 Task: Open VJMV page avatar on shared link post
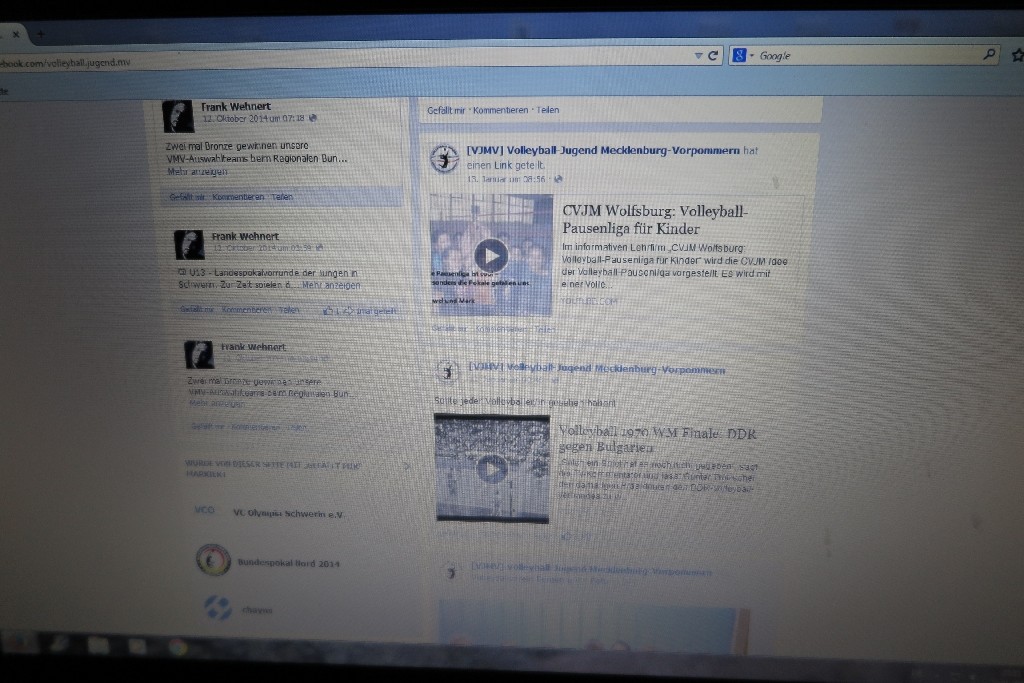tap(445, 158)
